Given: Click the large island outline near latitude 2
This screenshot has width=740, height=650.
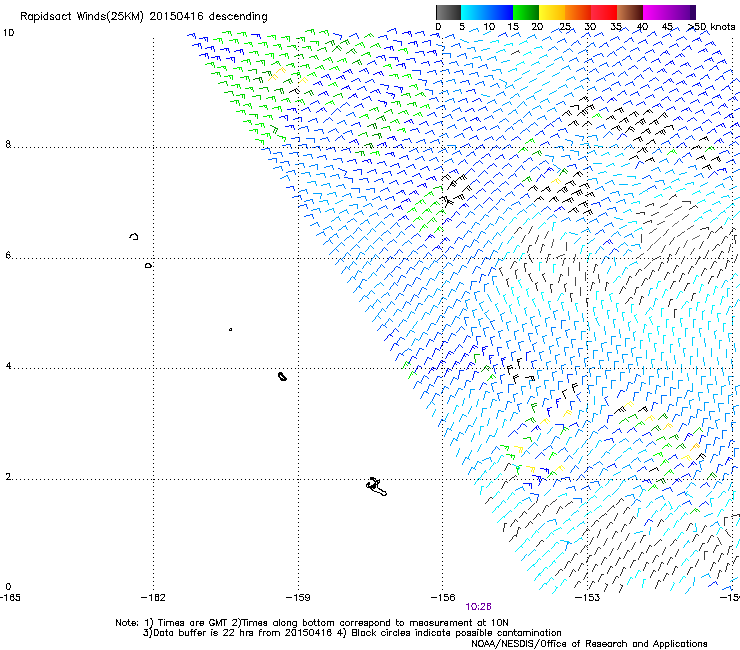Looking at the screenshot, I should point(376,487).
